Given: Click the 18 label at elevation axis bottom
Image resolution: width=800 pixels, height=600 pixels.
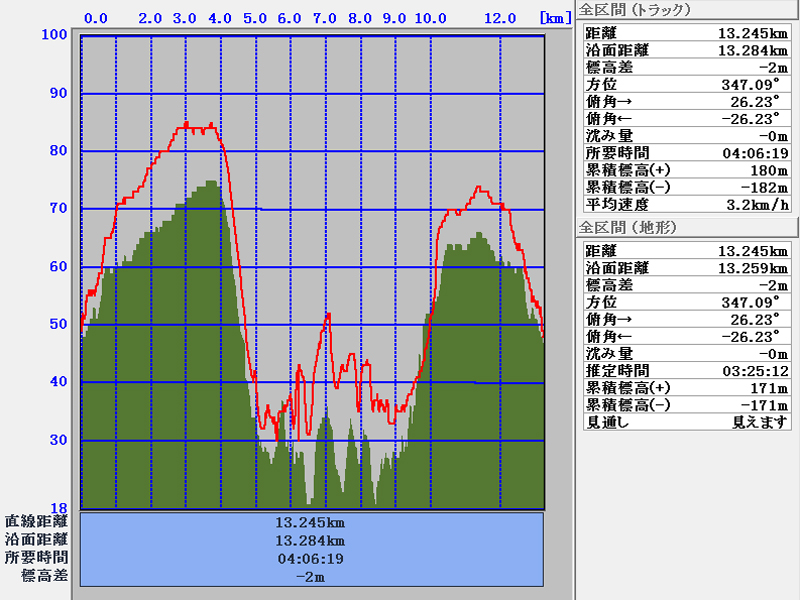Looking at the screenshot, I should [x=58, y=508].
